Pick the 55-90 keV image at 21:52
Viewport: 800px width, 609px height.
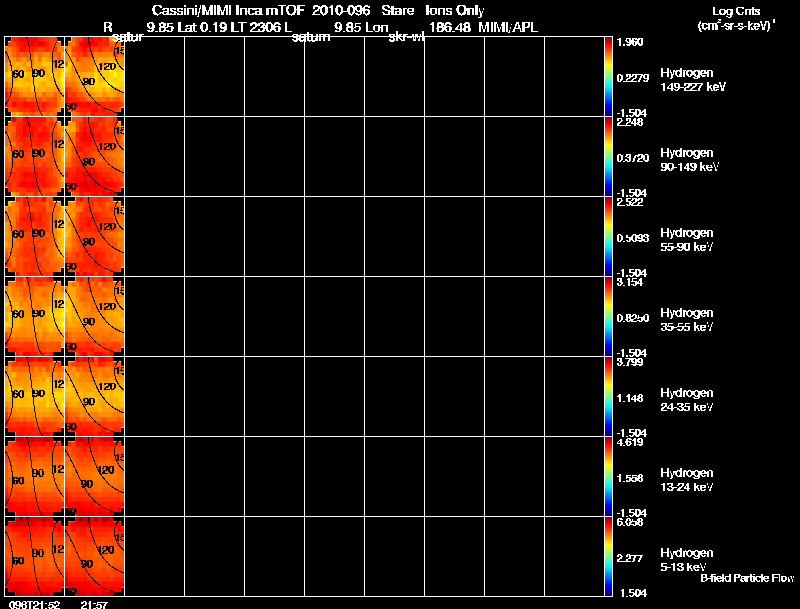click(35, 237)
